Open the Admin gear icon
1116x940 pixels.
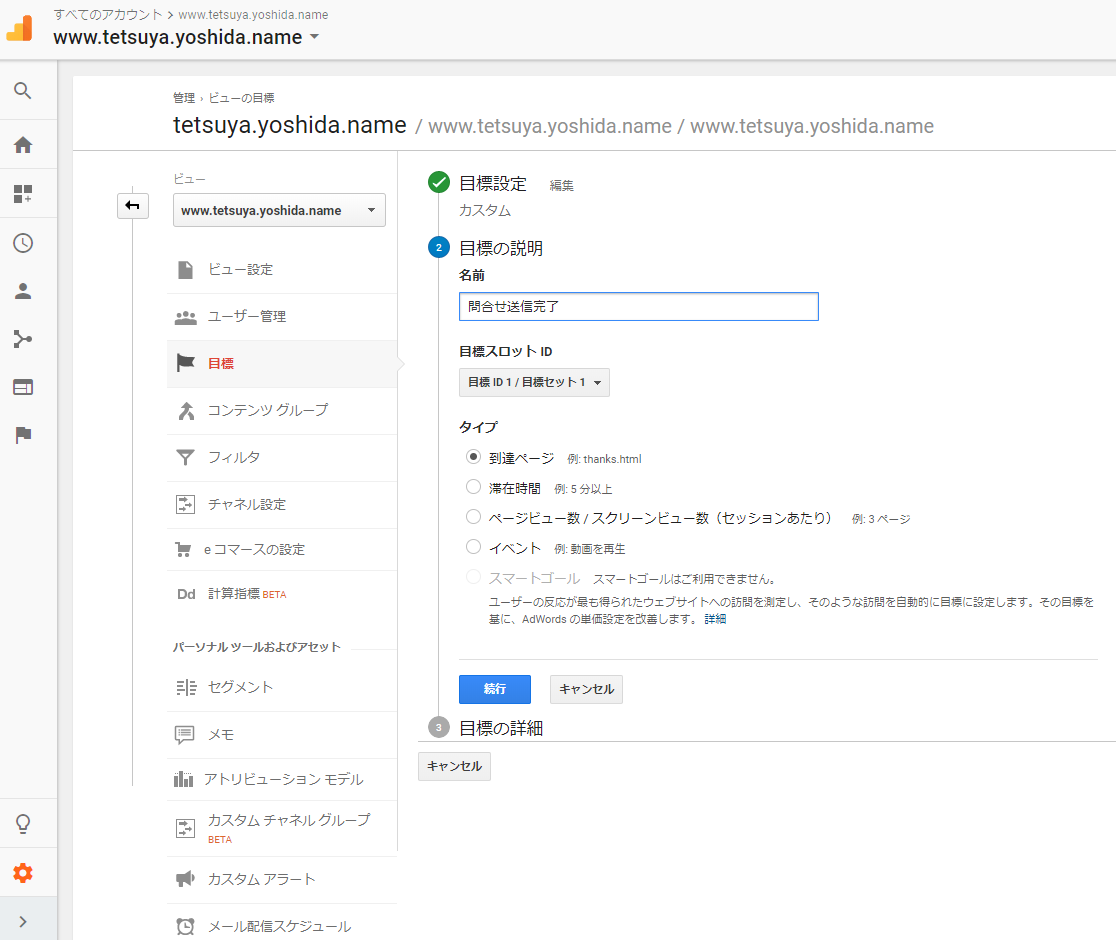pyautogui.click(x=22, y=873)
